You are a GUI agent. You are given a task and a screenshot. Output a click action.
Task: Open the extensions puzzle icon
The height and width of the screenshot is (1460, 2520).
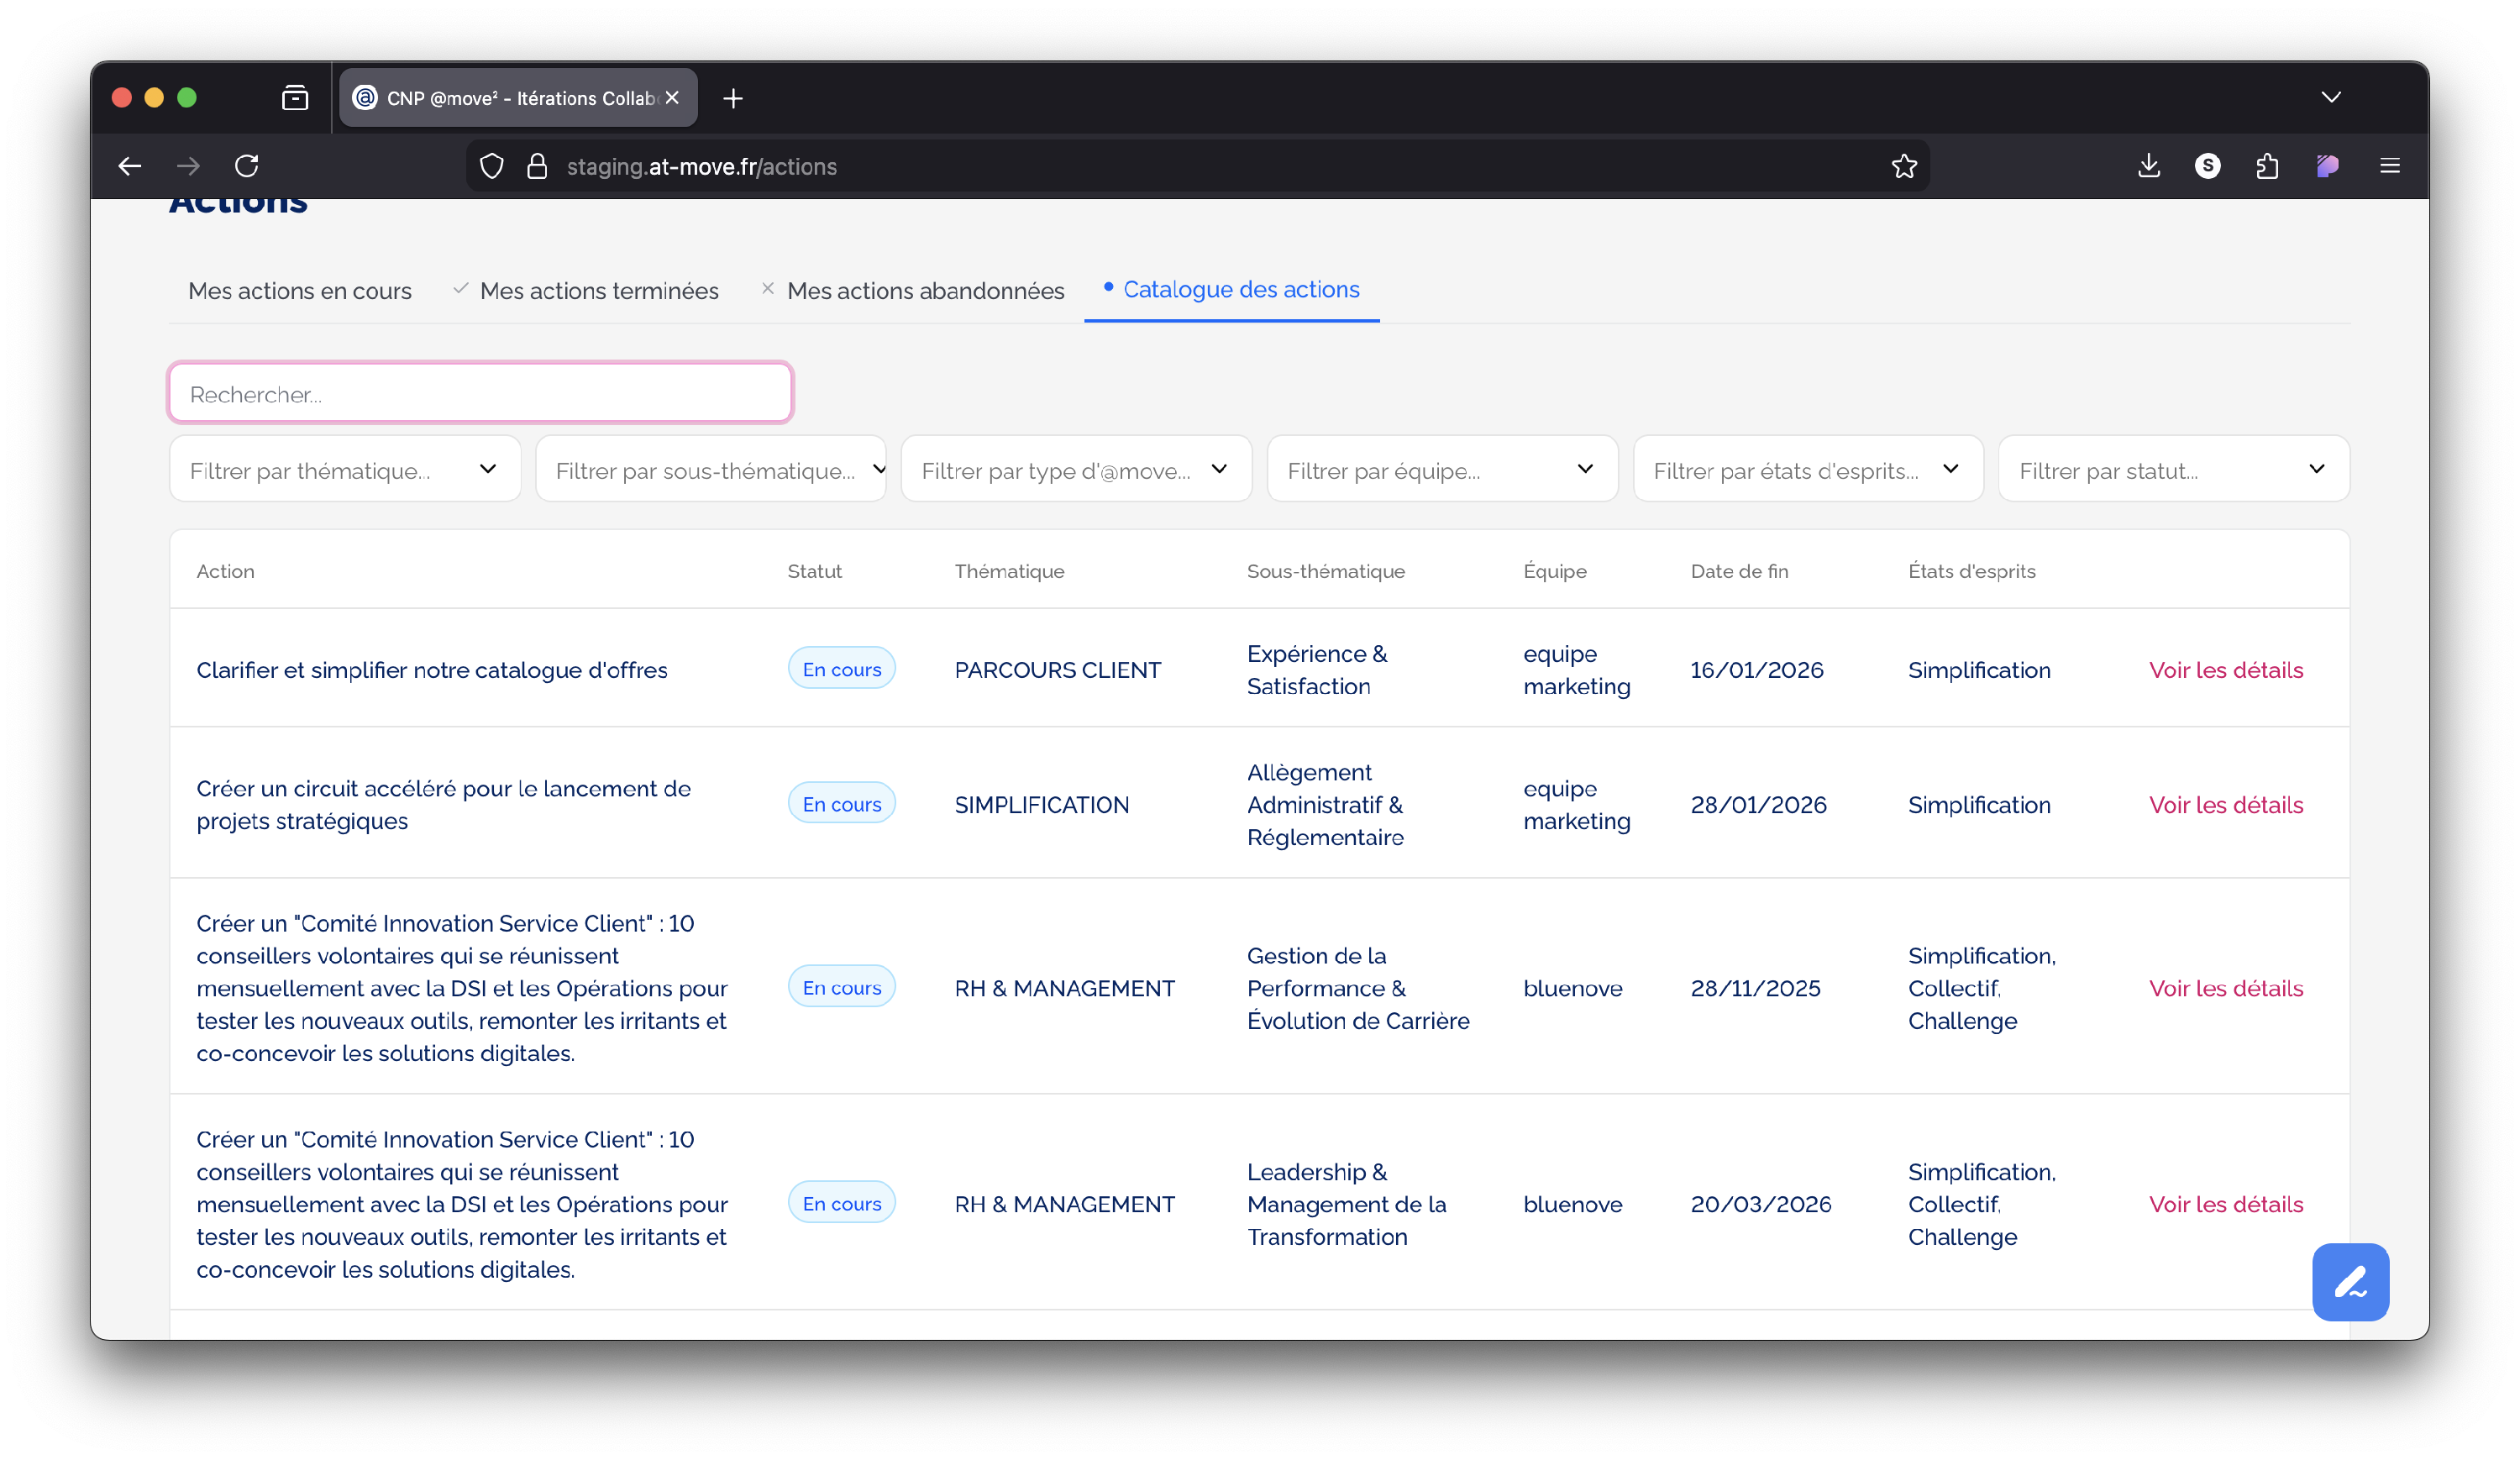pyautogui.click(x=2267, y=166)
